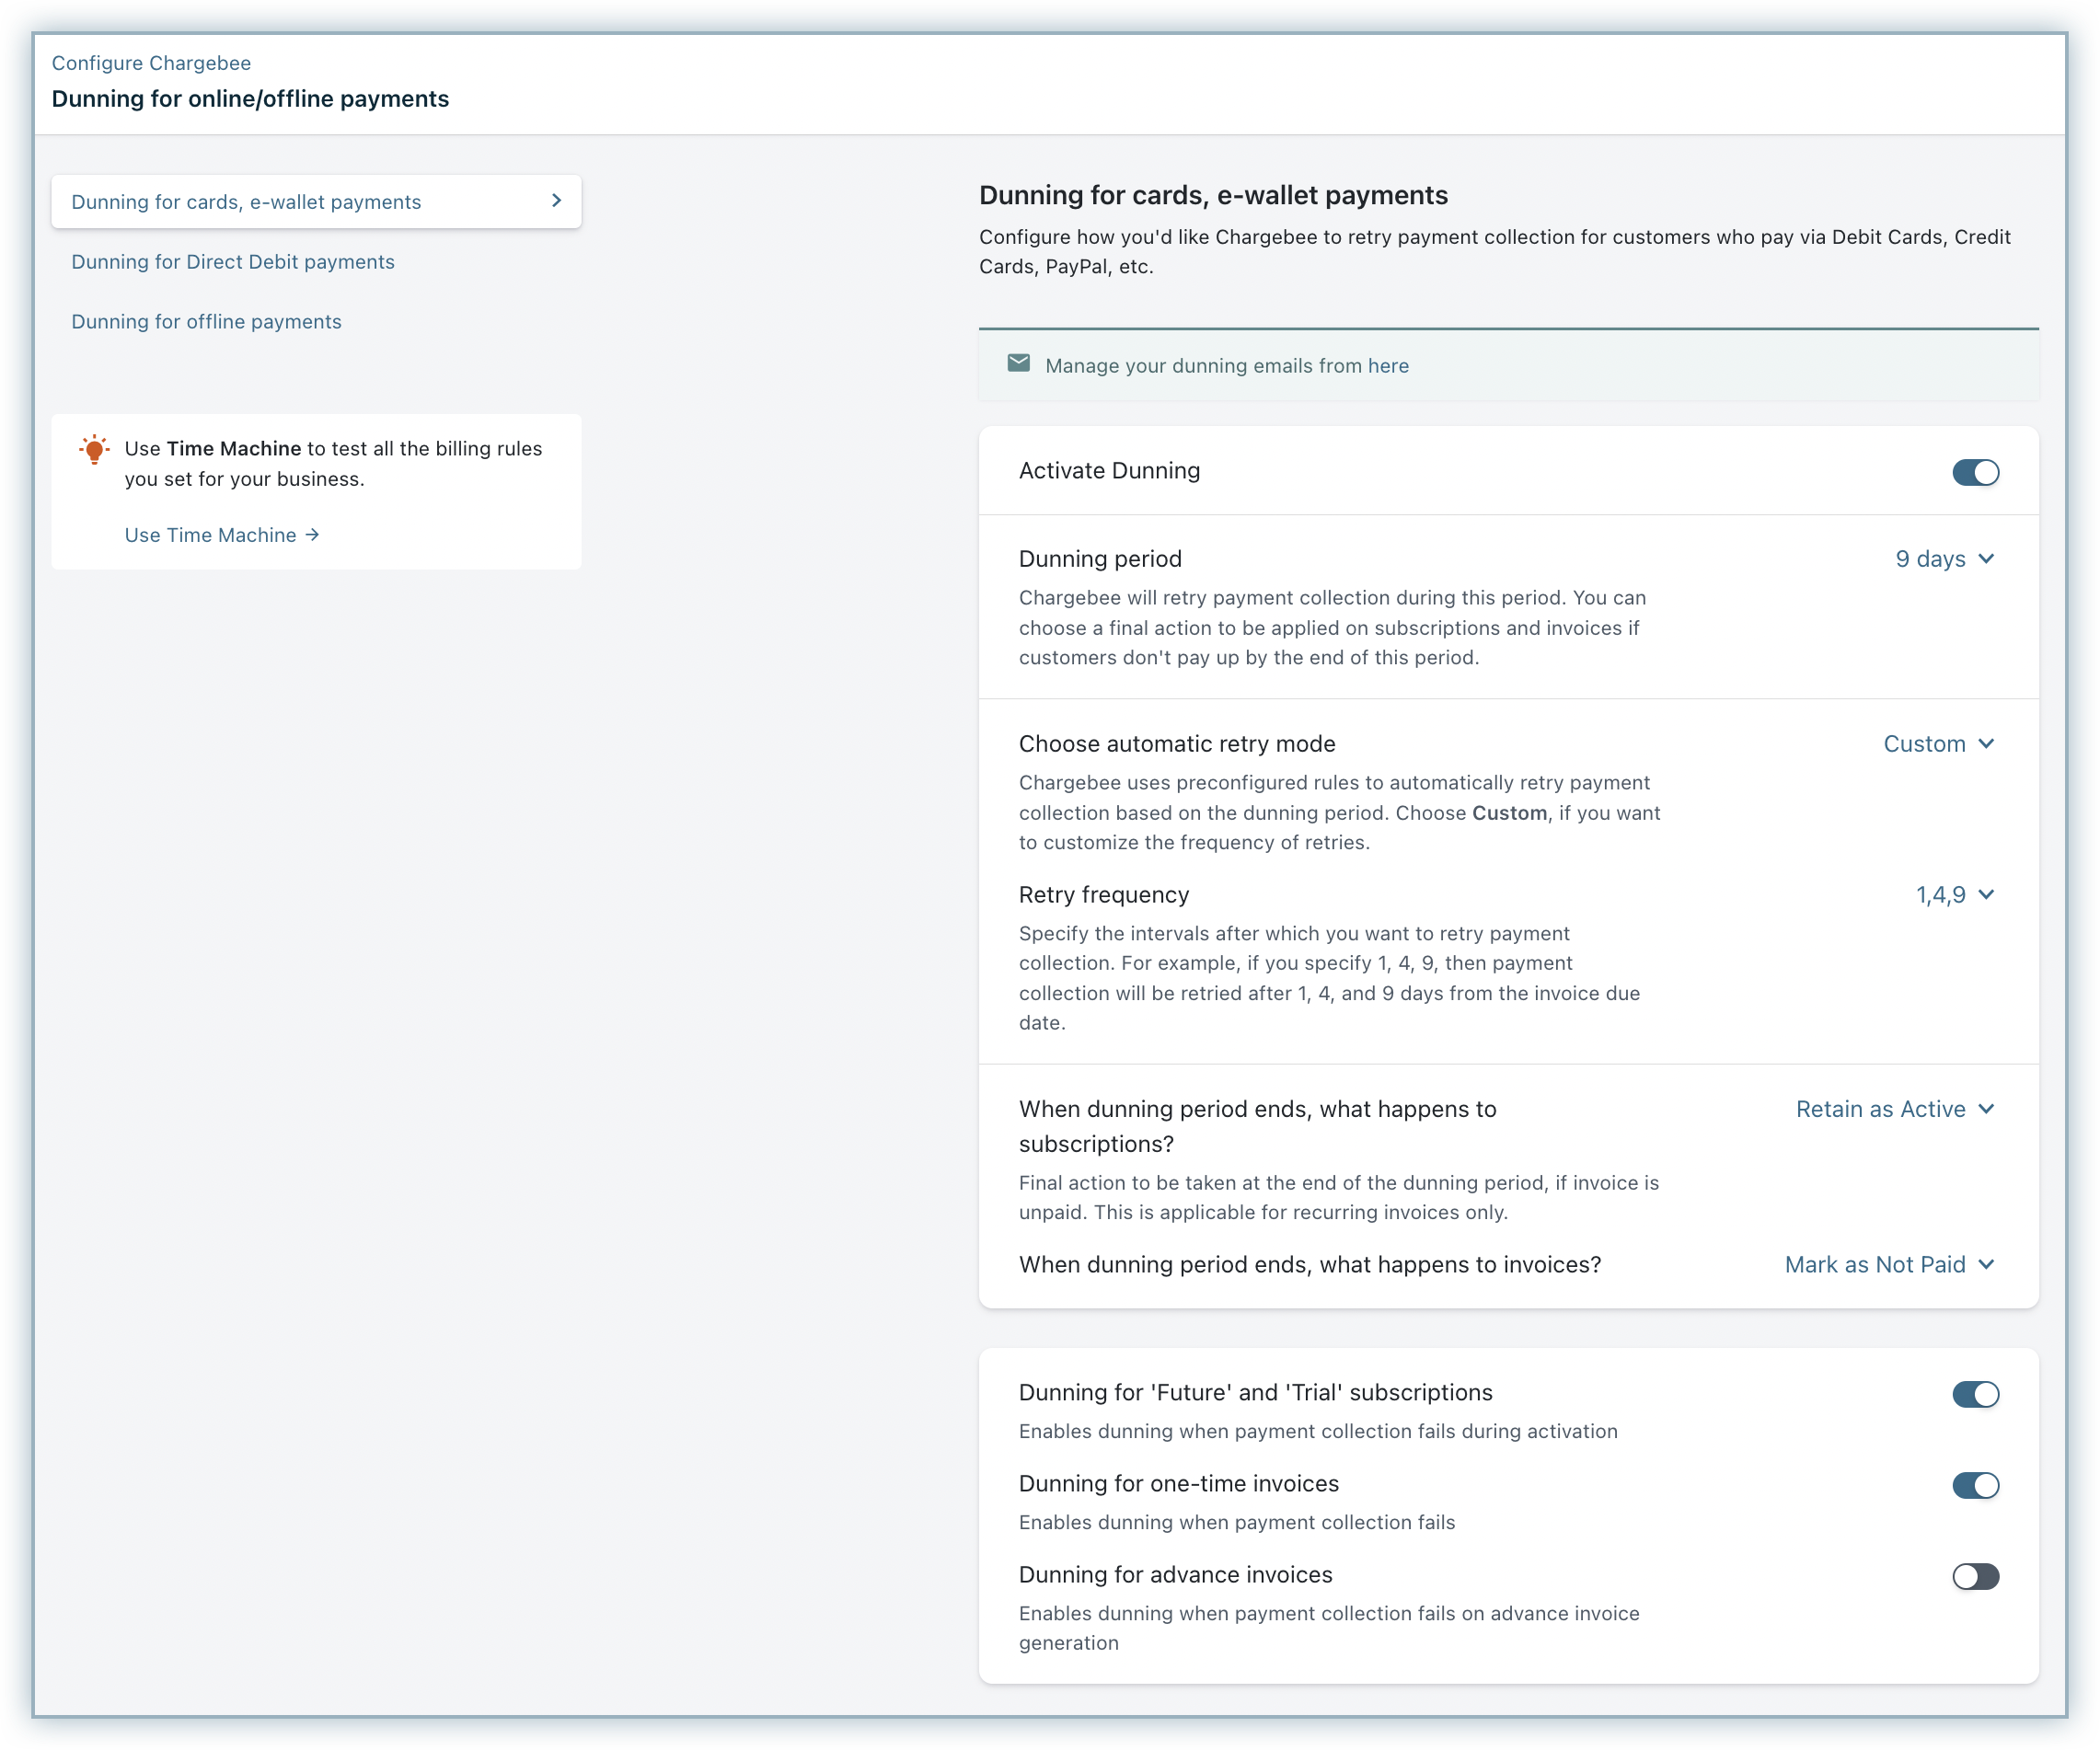This screenshot has height=1750, width=2100.
Task: Click the chevron arrow next to 1,4,9
Action: [x=1986, y=895]
